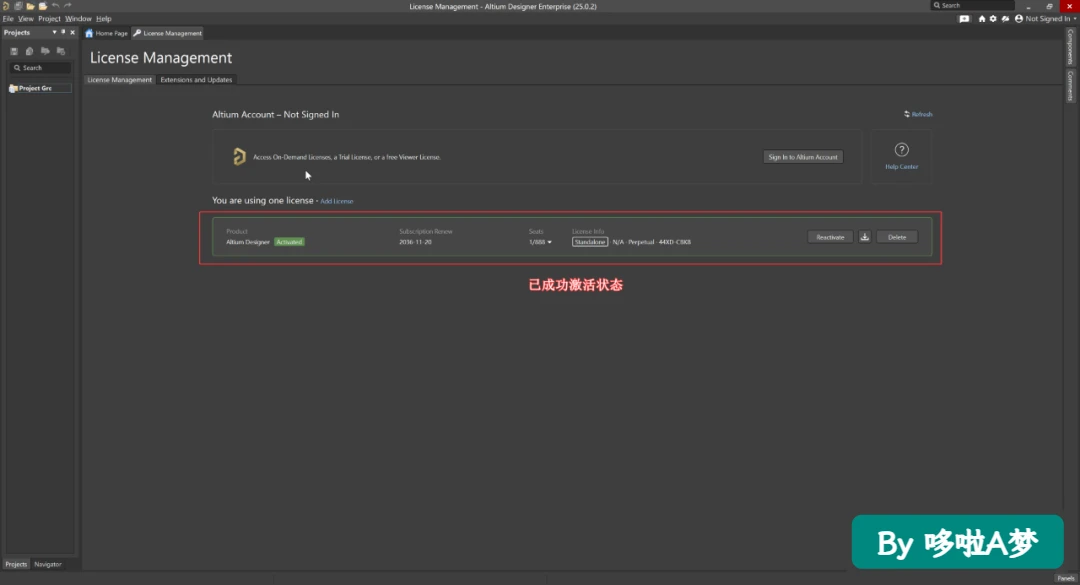Viewport: 1080px width, 585px height.
Task: Click the Altium logo icon in title bar
Action: click(6, 6)
